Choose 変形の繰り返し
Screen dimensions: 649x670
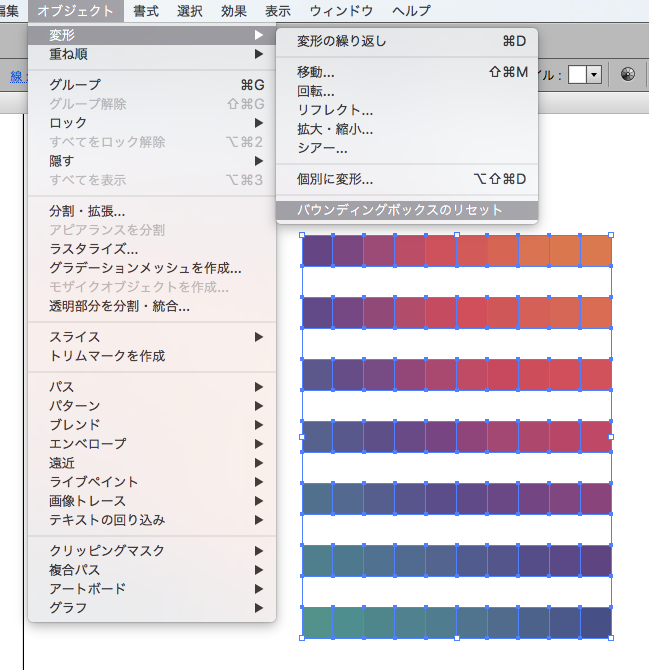(407, 41)
